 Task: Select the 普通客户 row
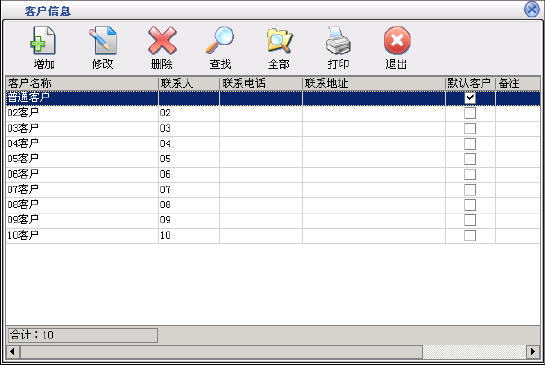tap(273, 98)
